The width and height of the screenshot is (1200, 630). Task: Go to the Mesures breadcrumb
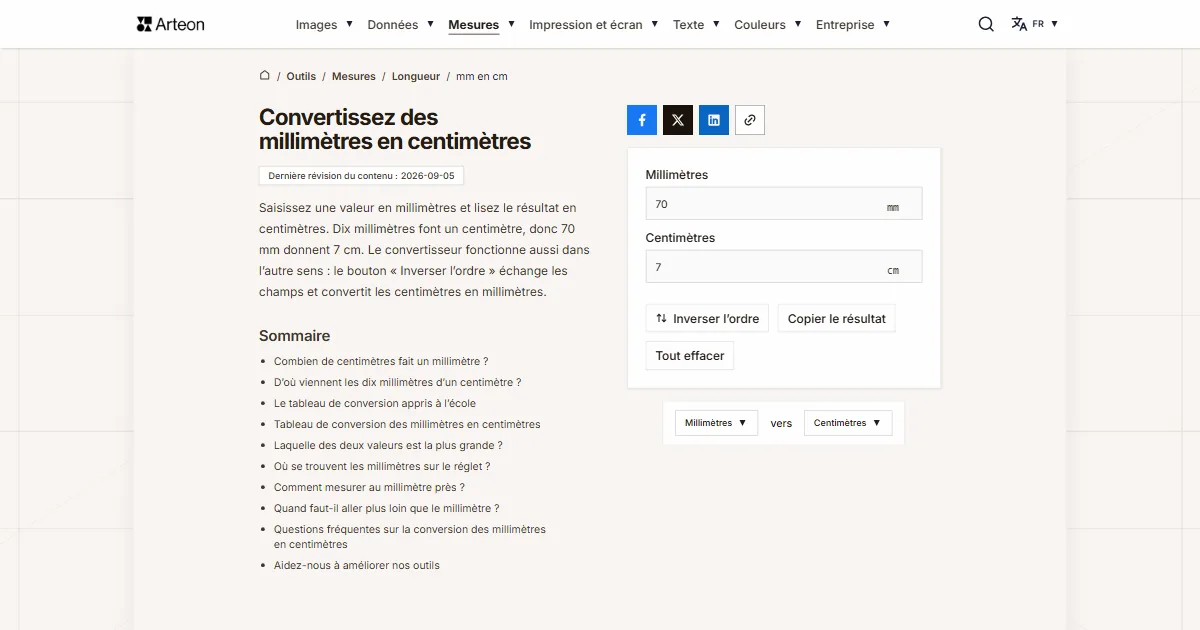[x=354, y=76]
